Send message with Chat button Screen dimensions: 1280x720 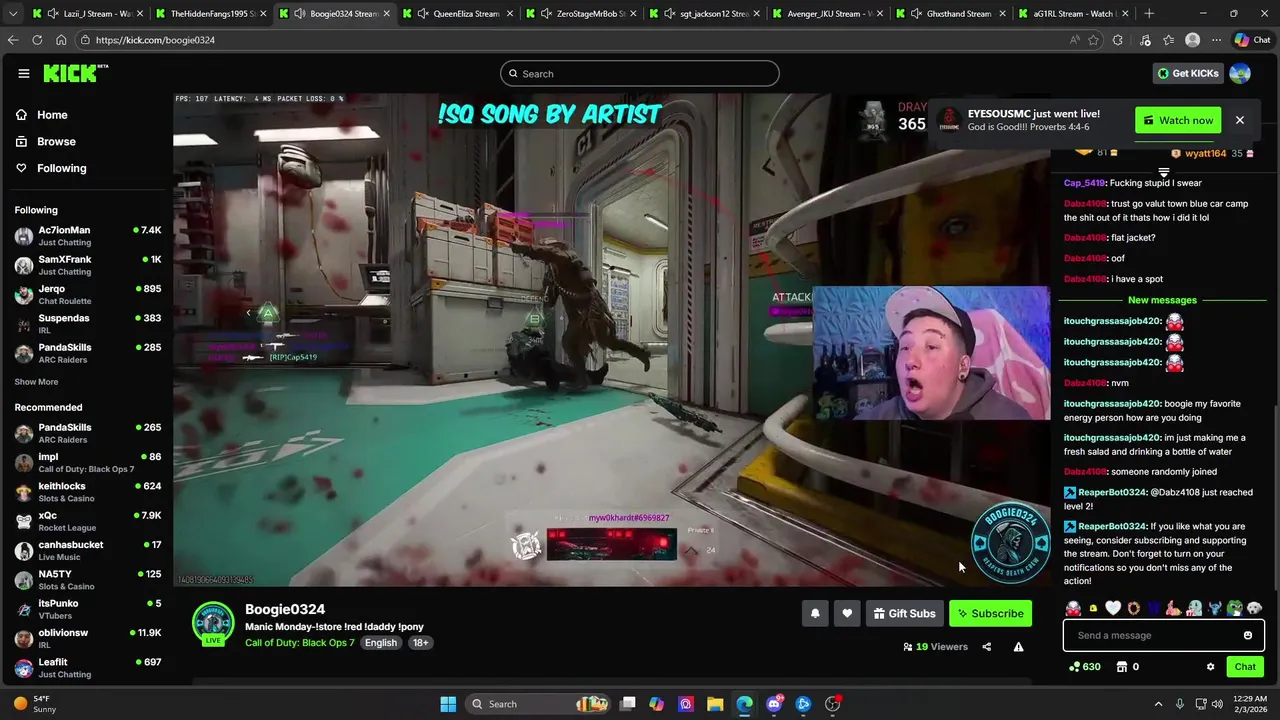click(1245, 667)
